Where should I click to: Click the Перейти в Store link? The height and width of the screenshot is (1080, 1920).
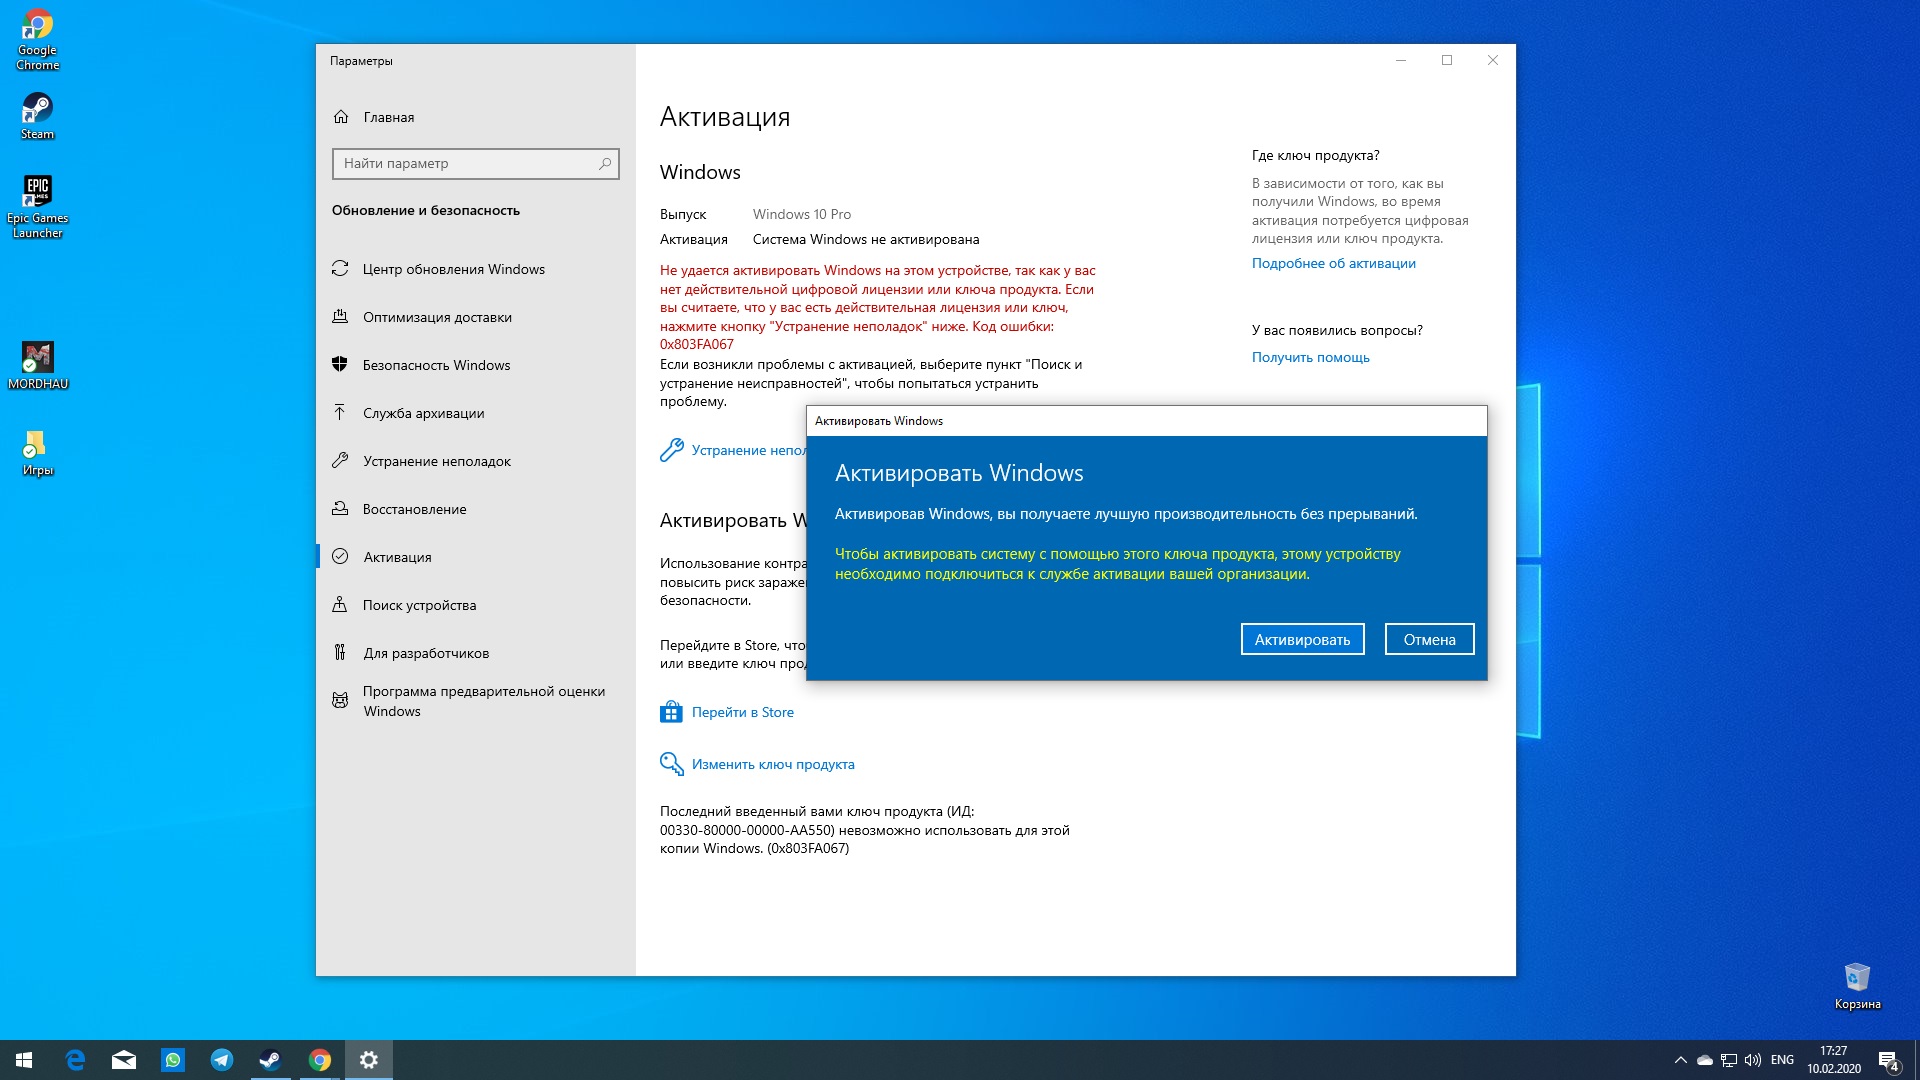pyautogui.click(x=742, y=712)
